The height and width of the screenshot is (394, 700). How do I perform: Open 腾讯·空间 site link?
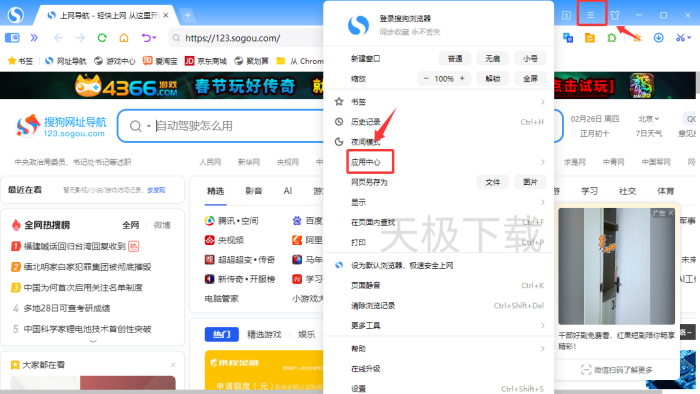[x=231, y=220]
